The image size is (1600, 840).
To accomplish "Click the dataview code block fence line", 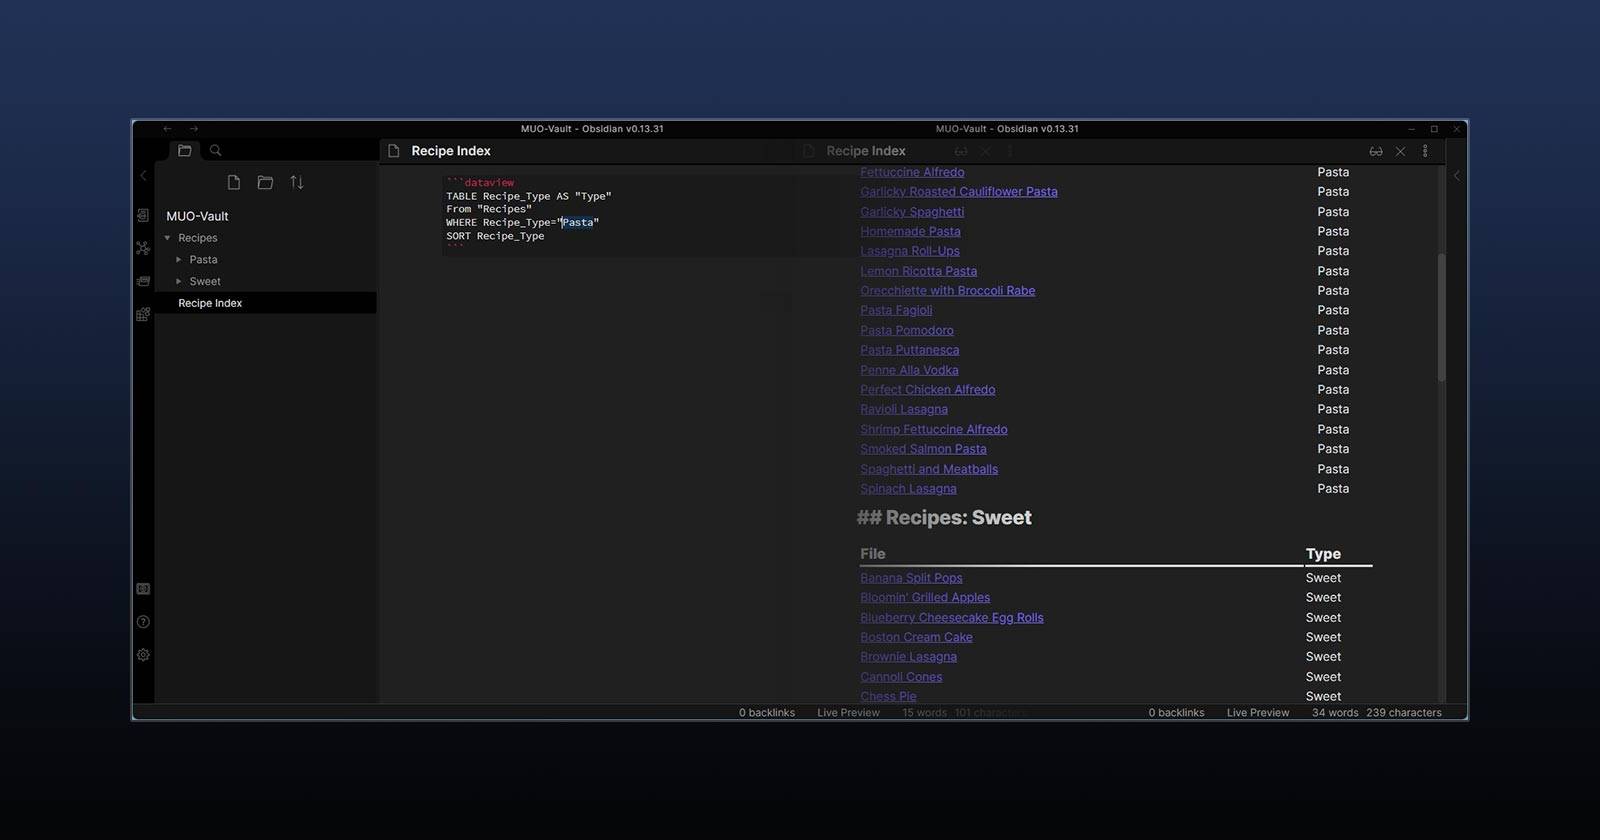I will 481,183.
